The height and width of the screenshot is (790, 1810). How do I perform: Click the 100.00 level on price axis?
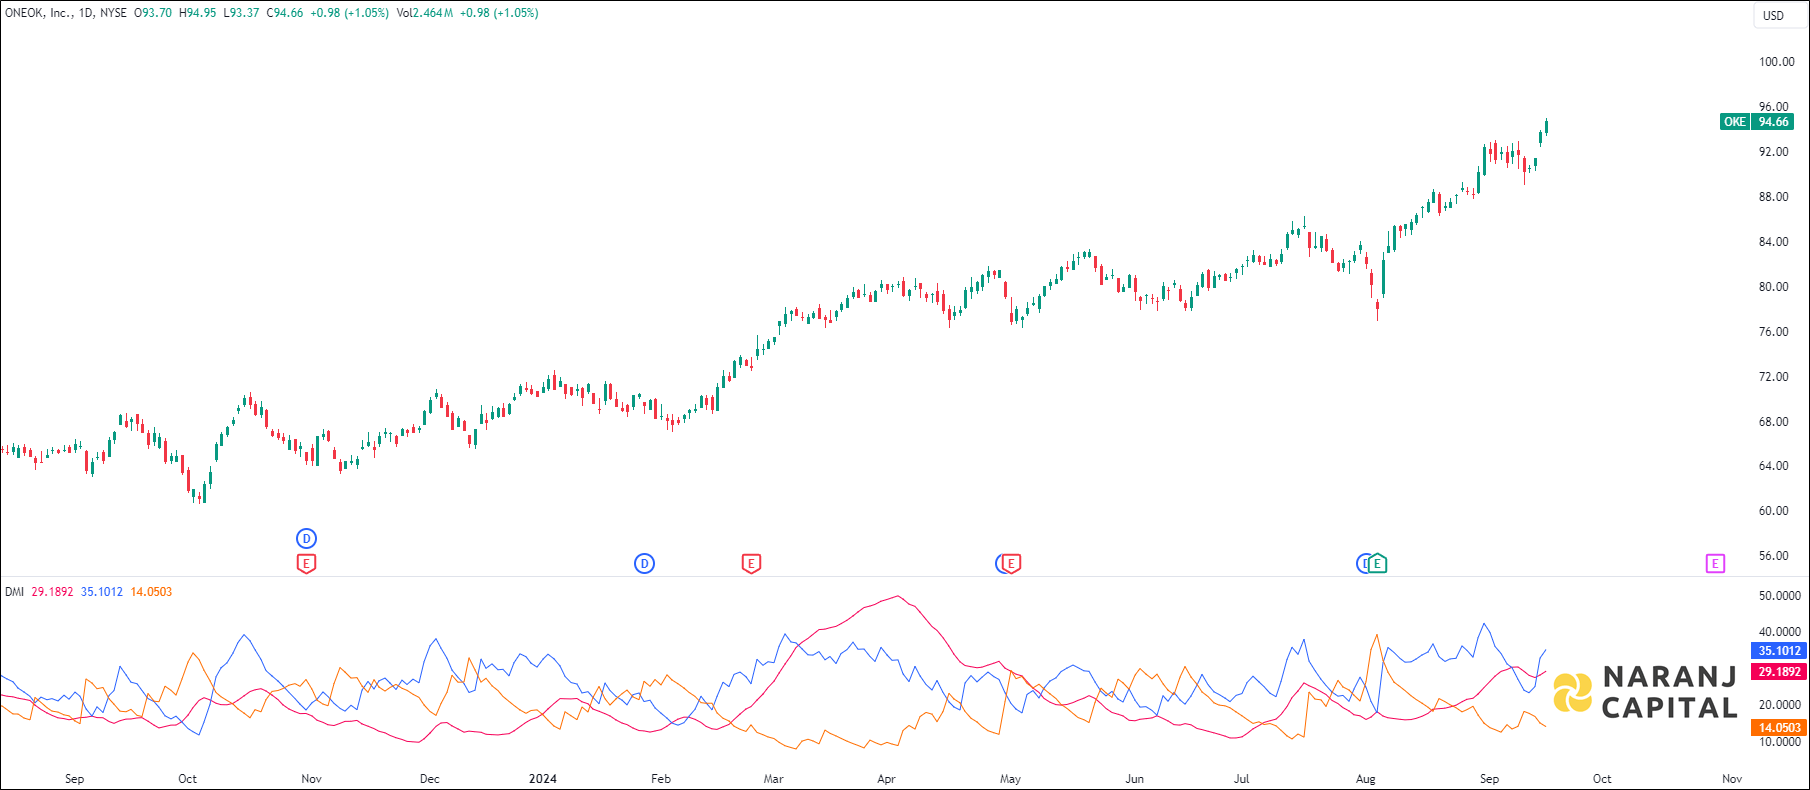tap(1776, 62)
